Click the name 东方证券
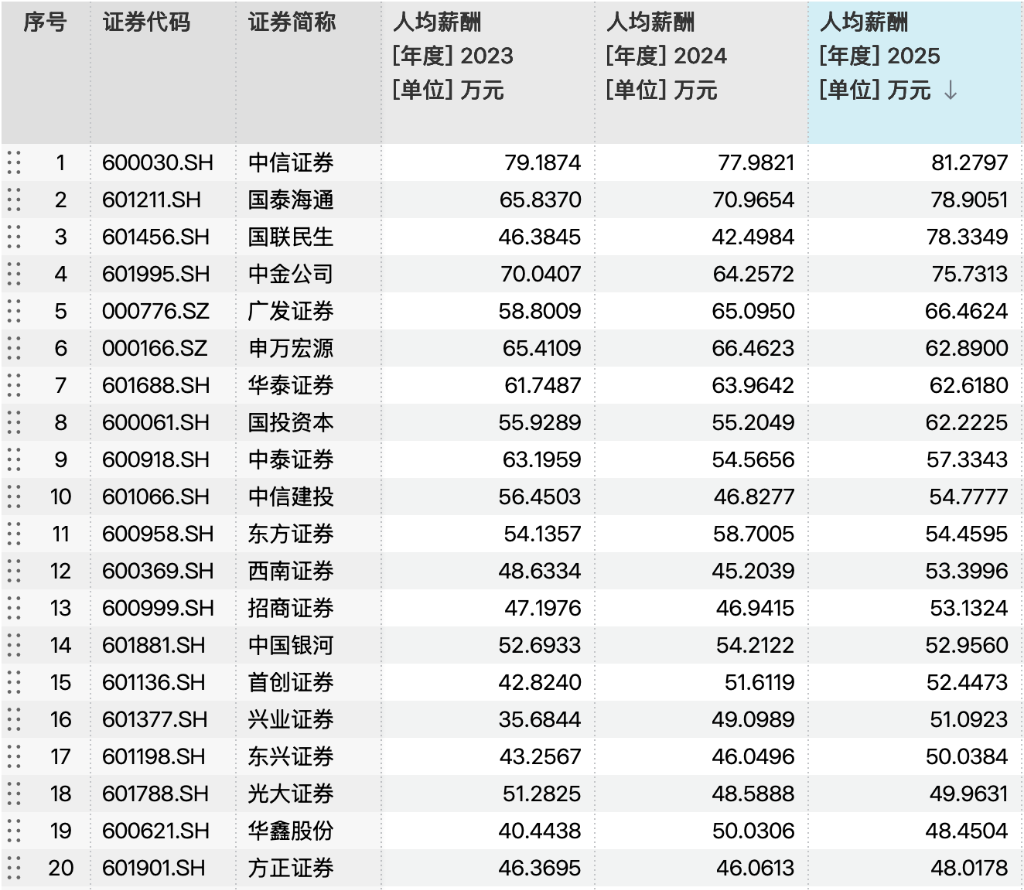This screenshot has width=1024, height=890. click(x=291, y=534)
